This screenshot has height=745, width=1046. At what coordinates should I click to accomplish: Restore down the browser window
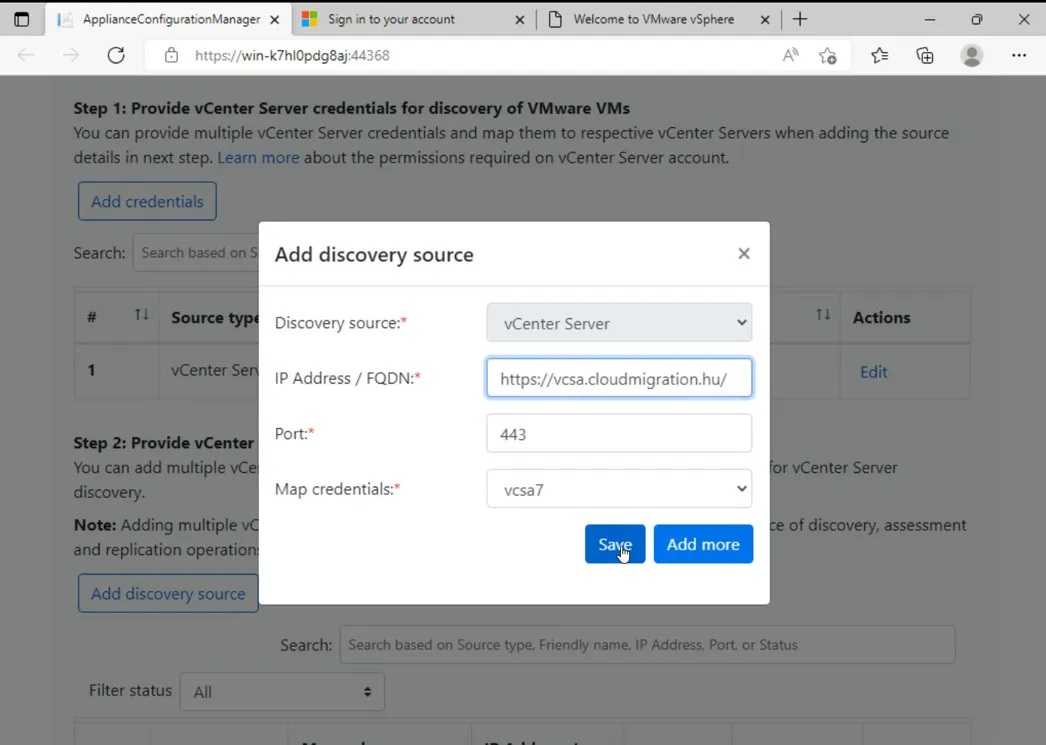pos(977,19)
